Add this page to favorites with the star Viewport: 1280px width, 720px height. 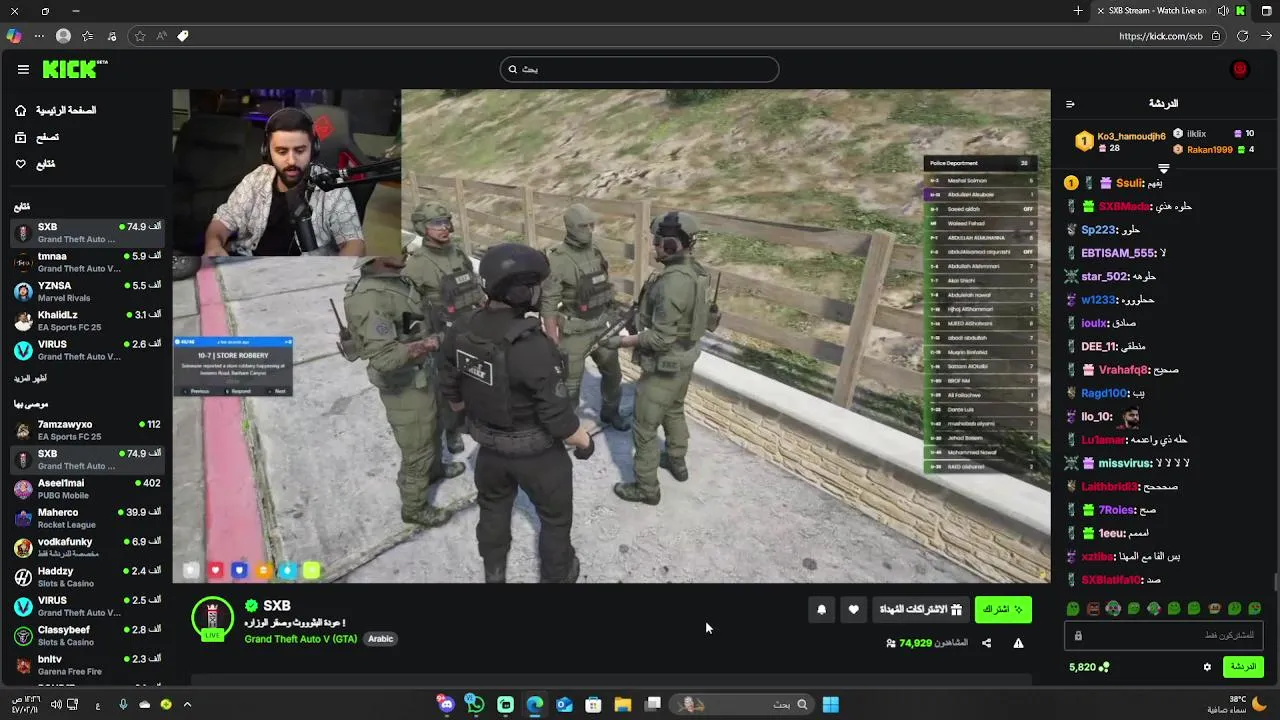click(140, 36)
